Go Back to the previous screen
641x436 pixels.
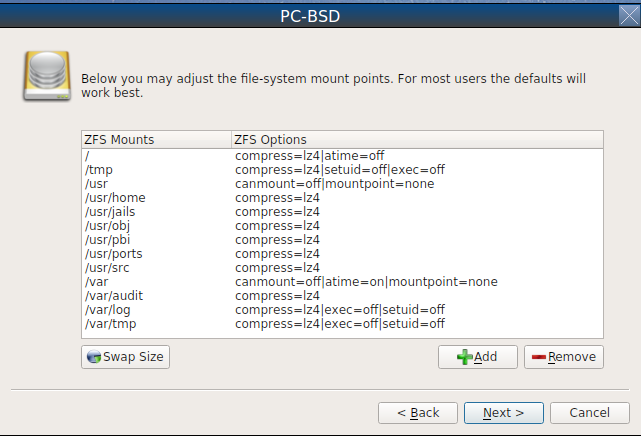click(x=418, y=413)
